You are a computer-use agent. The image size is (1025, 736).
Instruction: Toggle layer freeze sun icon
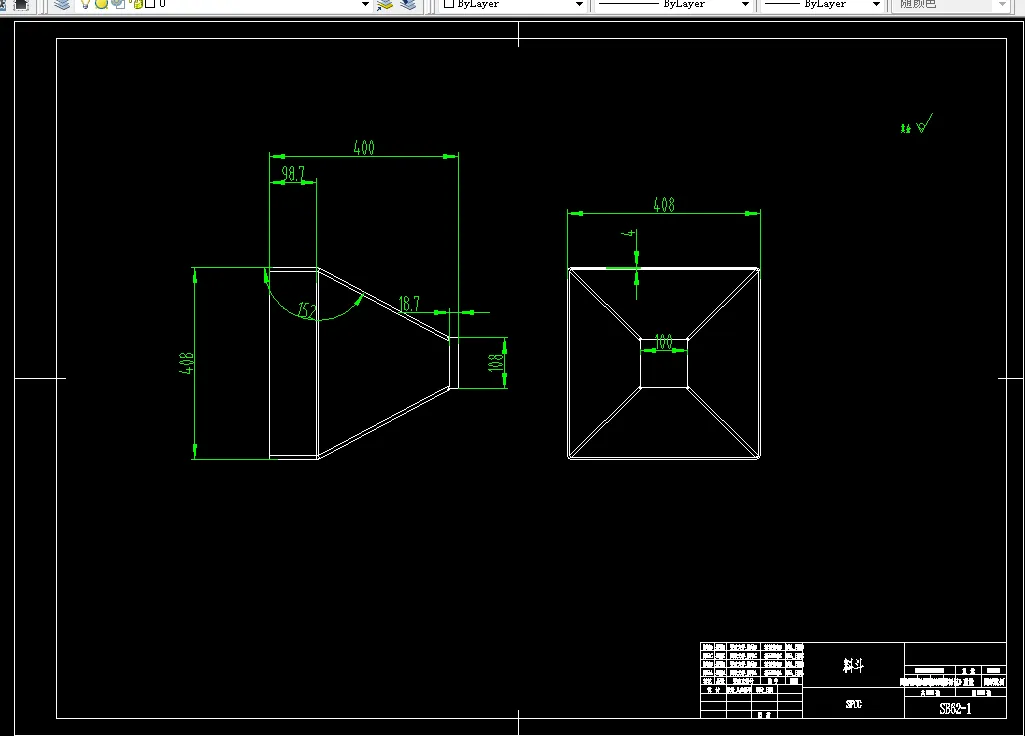coord(101,5)
